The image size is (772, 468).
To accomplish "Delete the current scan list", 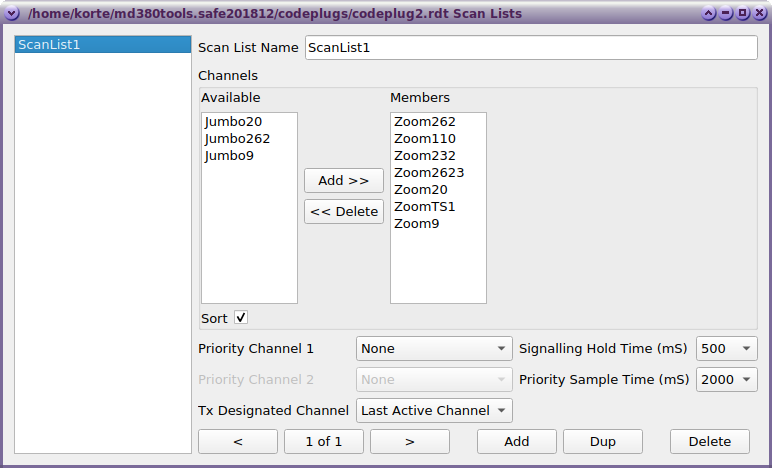I will 709,442.
